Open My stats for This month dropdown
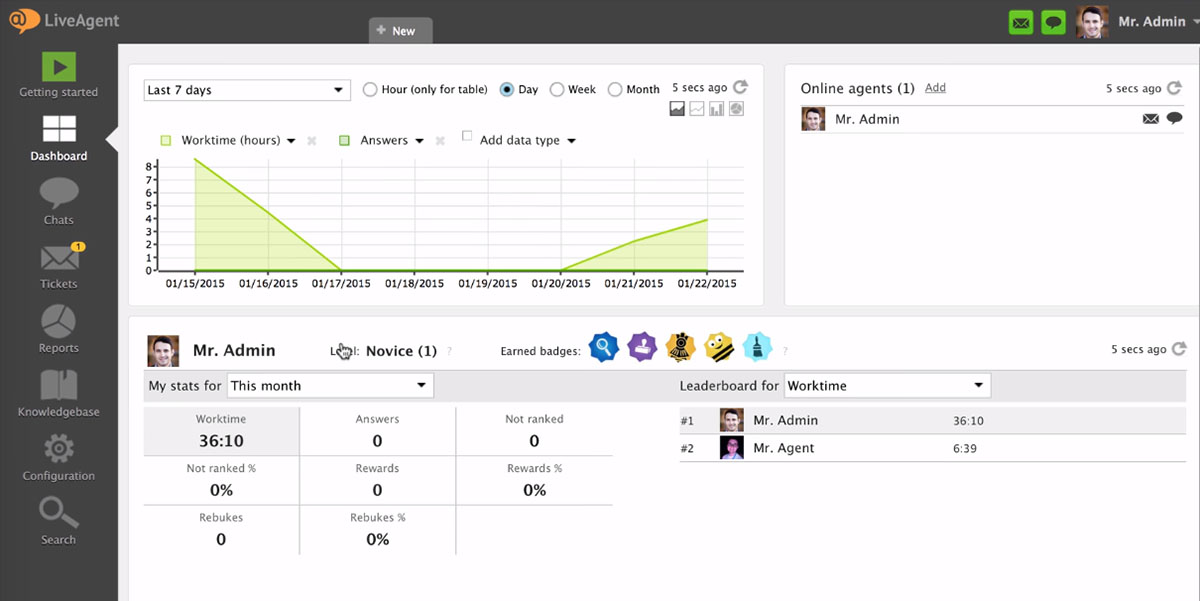 330,386
